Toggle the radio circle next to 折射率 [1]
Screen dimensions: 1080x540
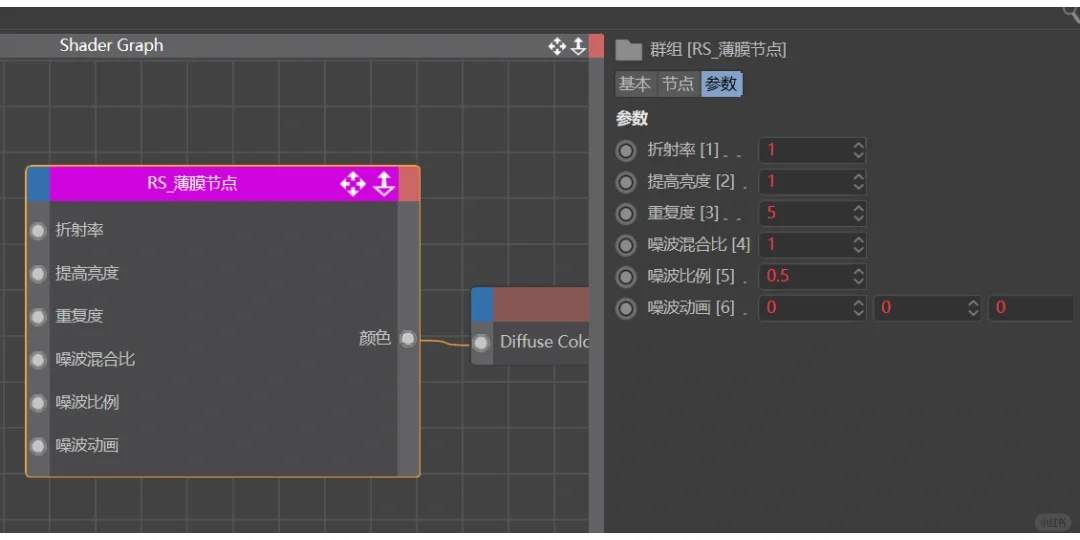tap(625, 150)
